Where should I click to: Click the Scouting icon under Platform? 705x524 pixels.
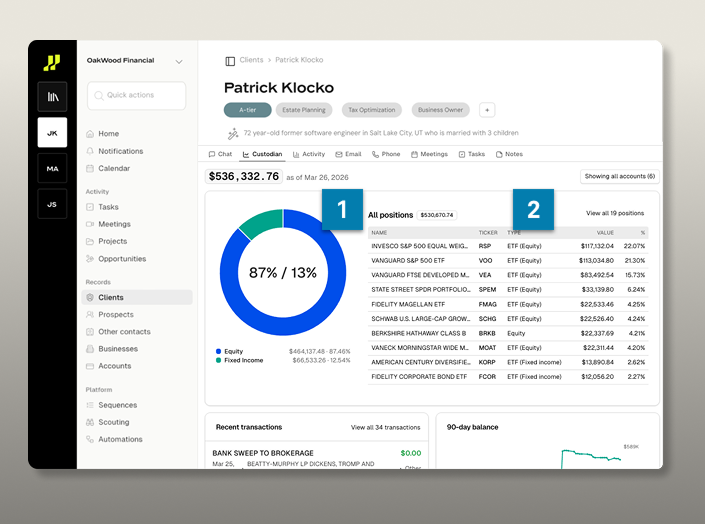(90, 422)
